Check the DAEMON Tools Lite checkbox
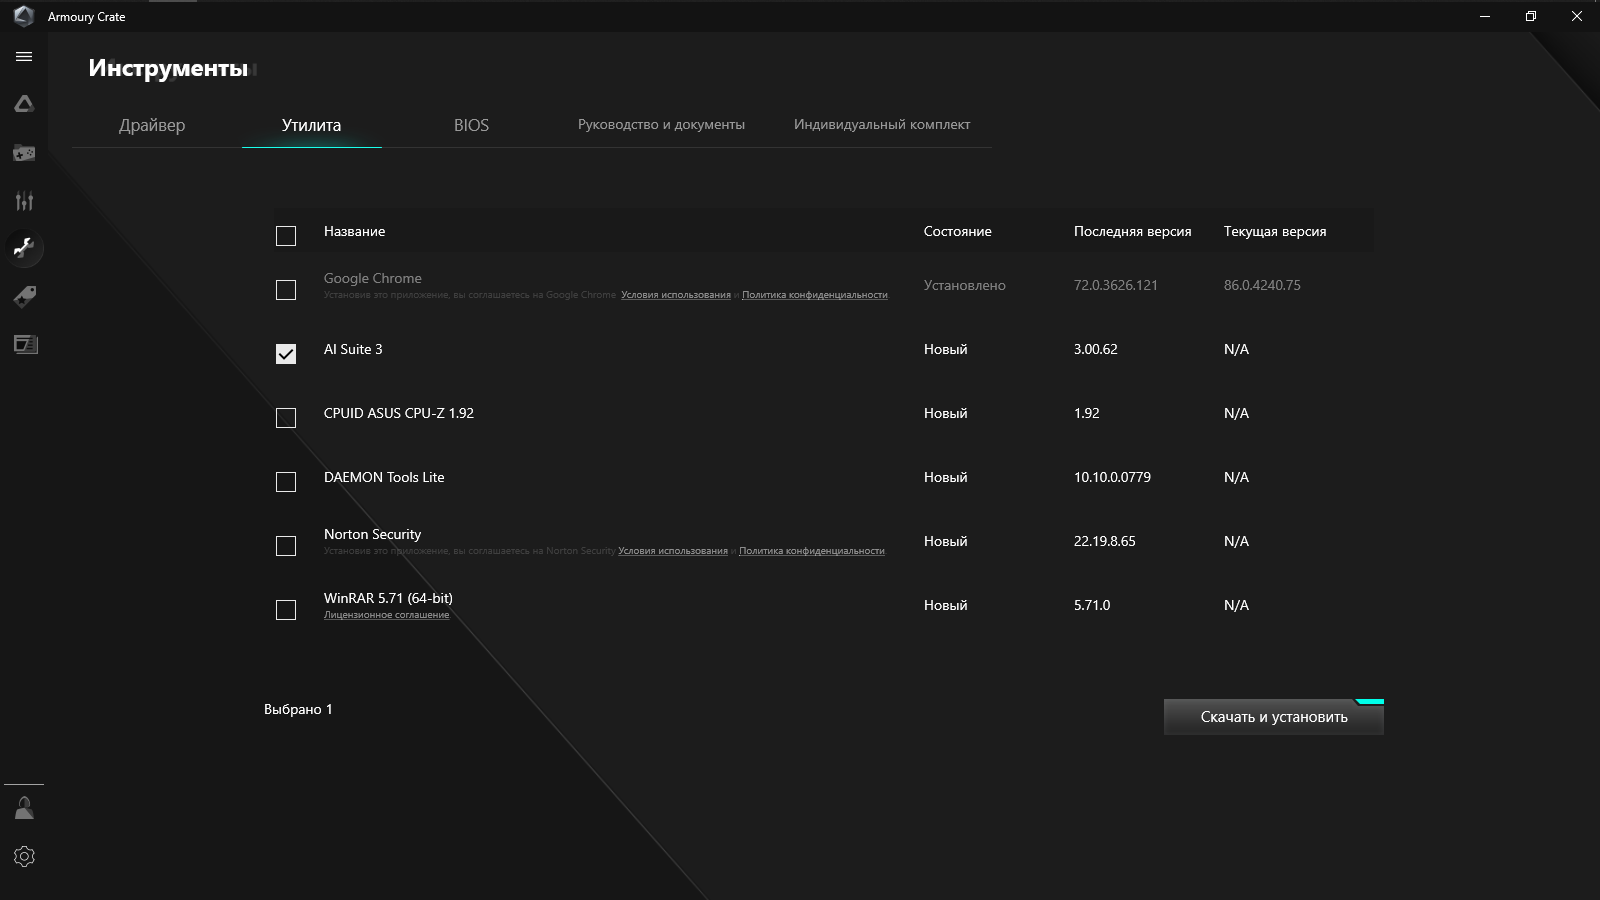The height and width of the screenshot is (900, 1600). coord(286,482)
